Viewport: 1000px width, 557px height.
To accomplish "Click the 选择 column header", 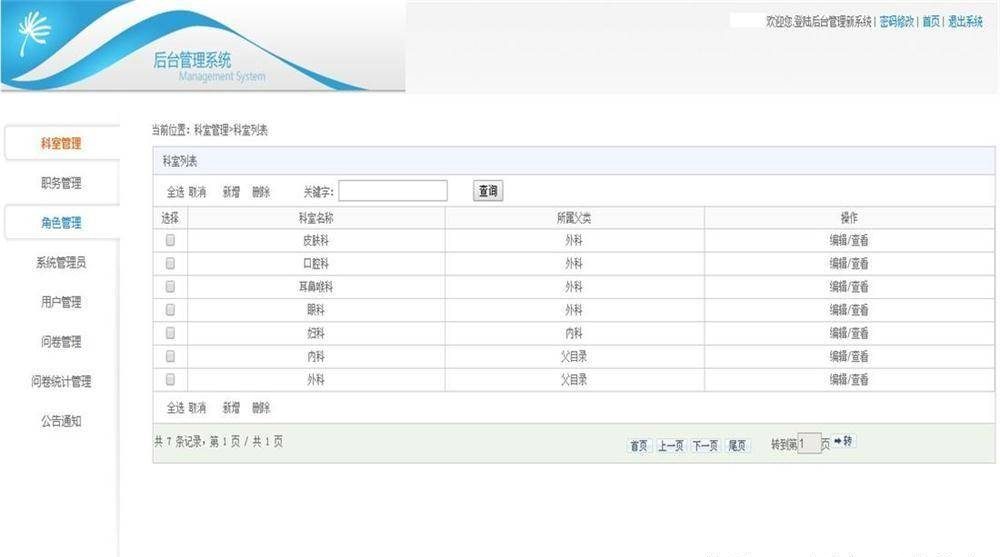I will [170, 218].
